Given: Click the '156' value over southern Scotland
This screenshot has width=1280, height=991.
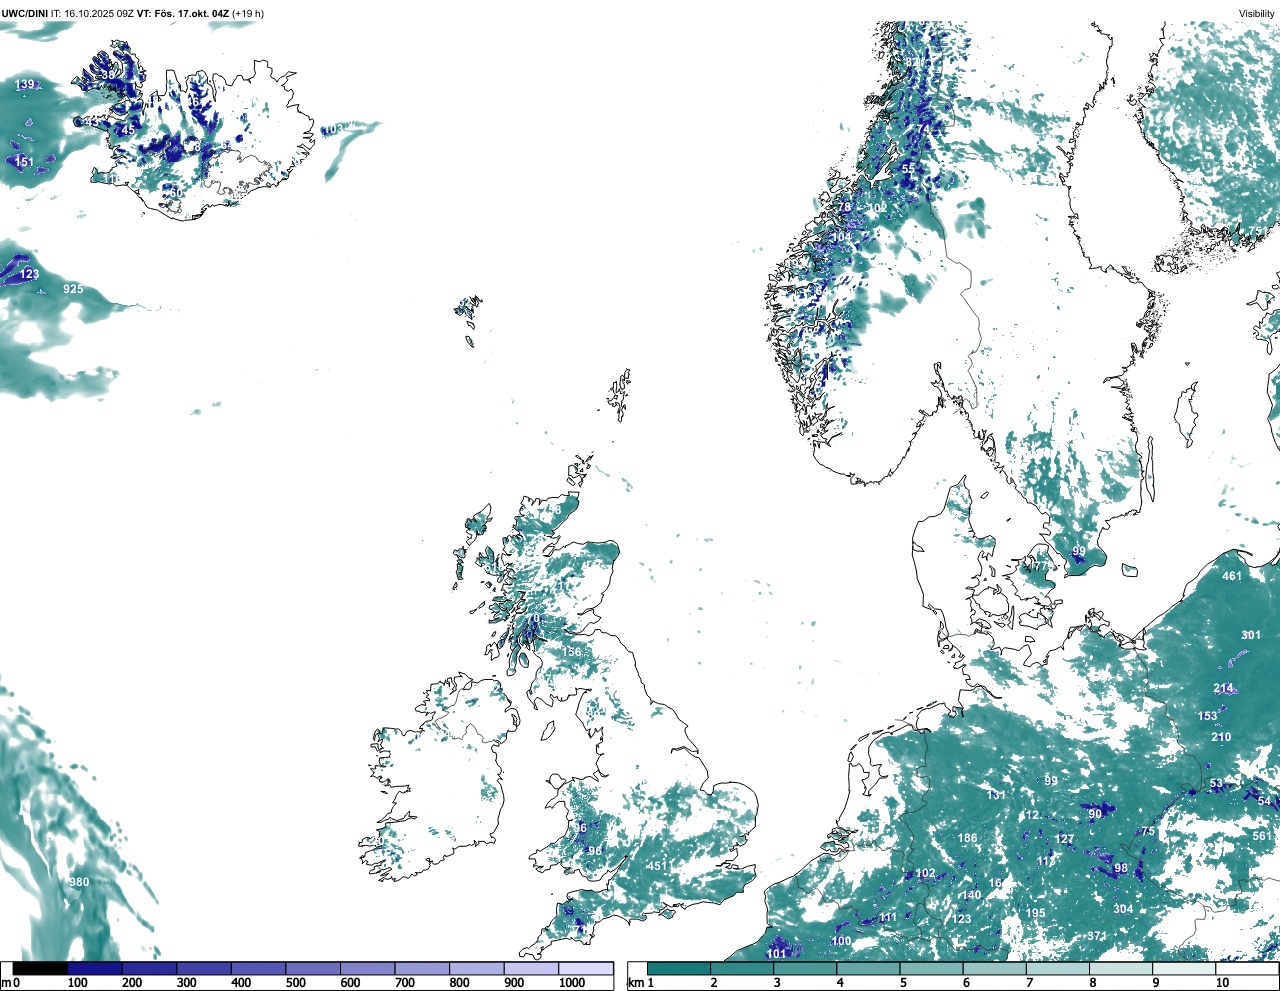Looking at the screenshot, I should point(571,652).
